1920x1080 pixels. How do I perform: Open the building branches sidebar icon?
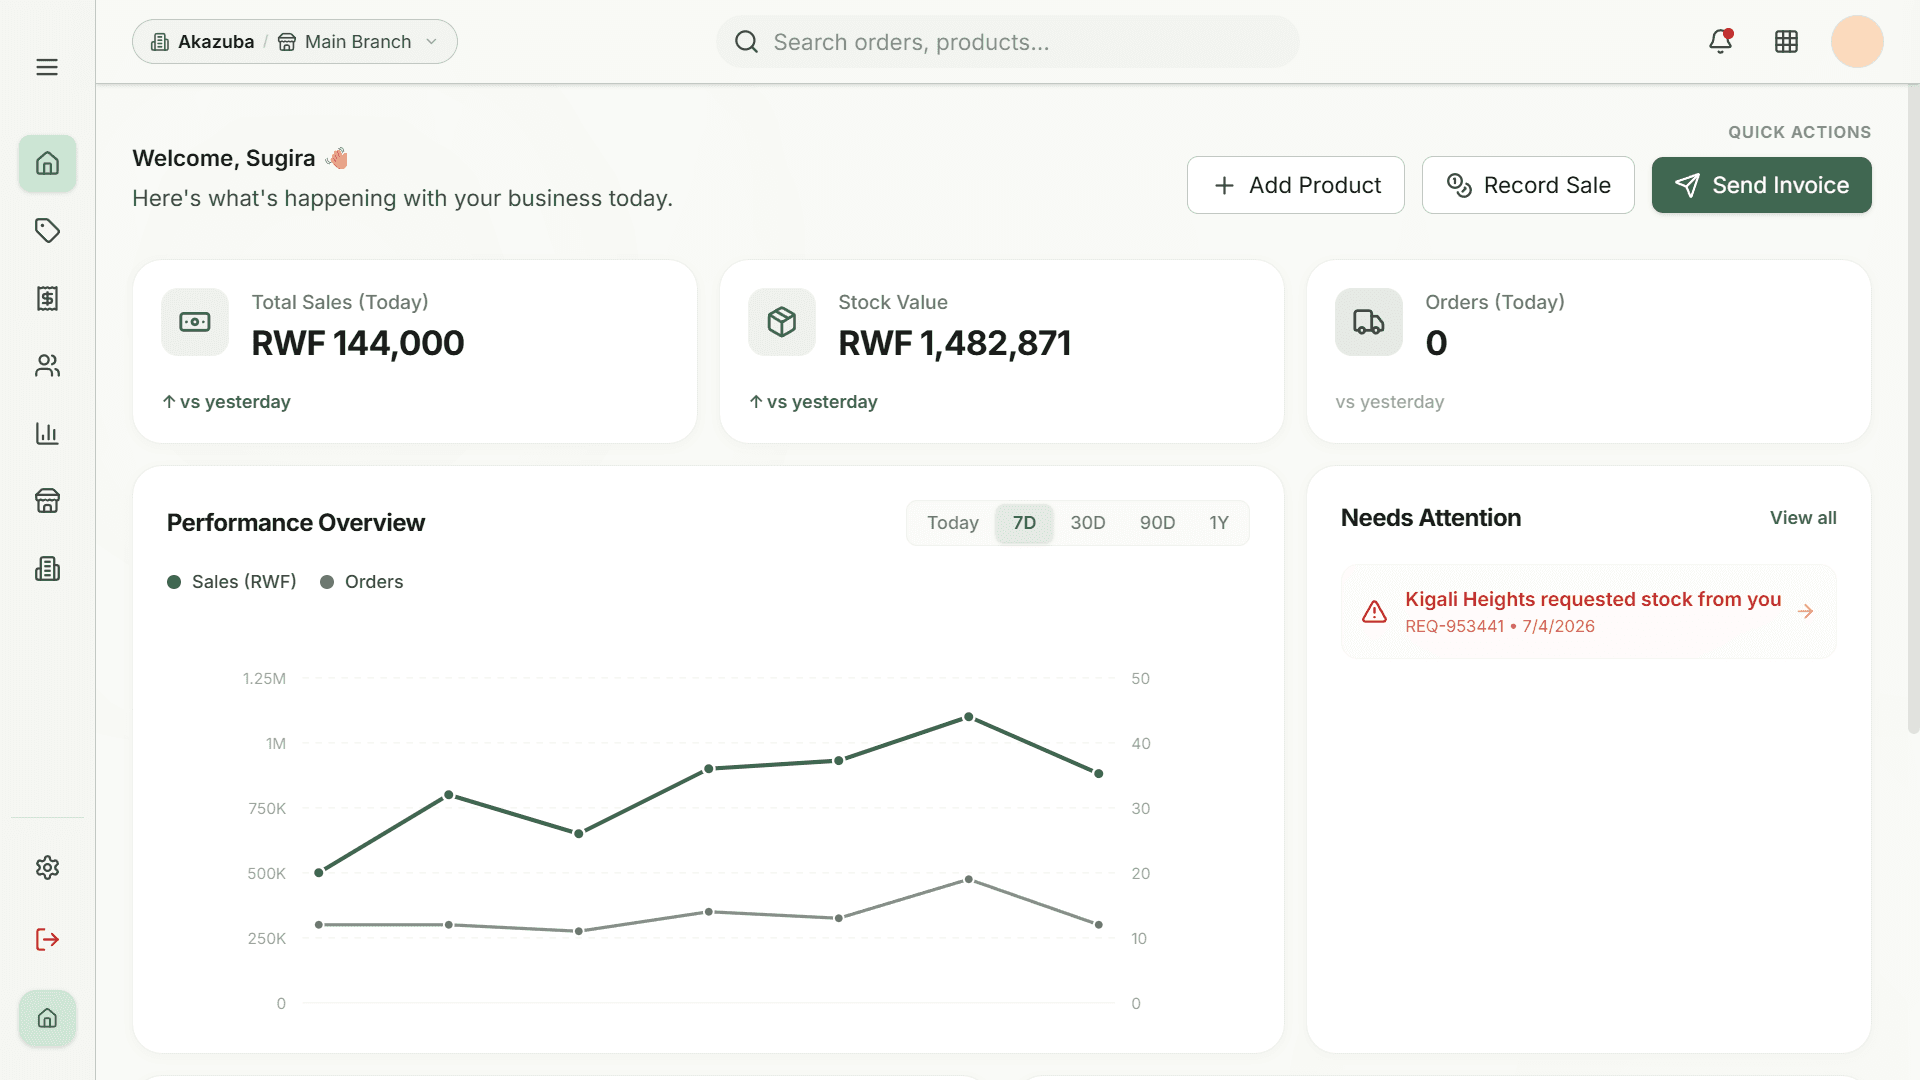pyautogui.click(x=47, y=569)
